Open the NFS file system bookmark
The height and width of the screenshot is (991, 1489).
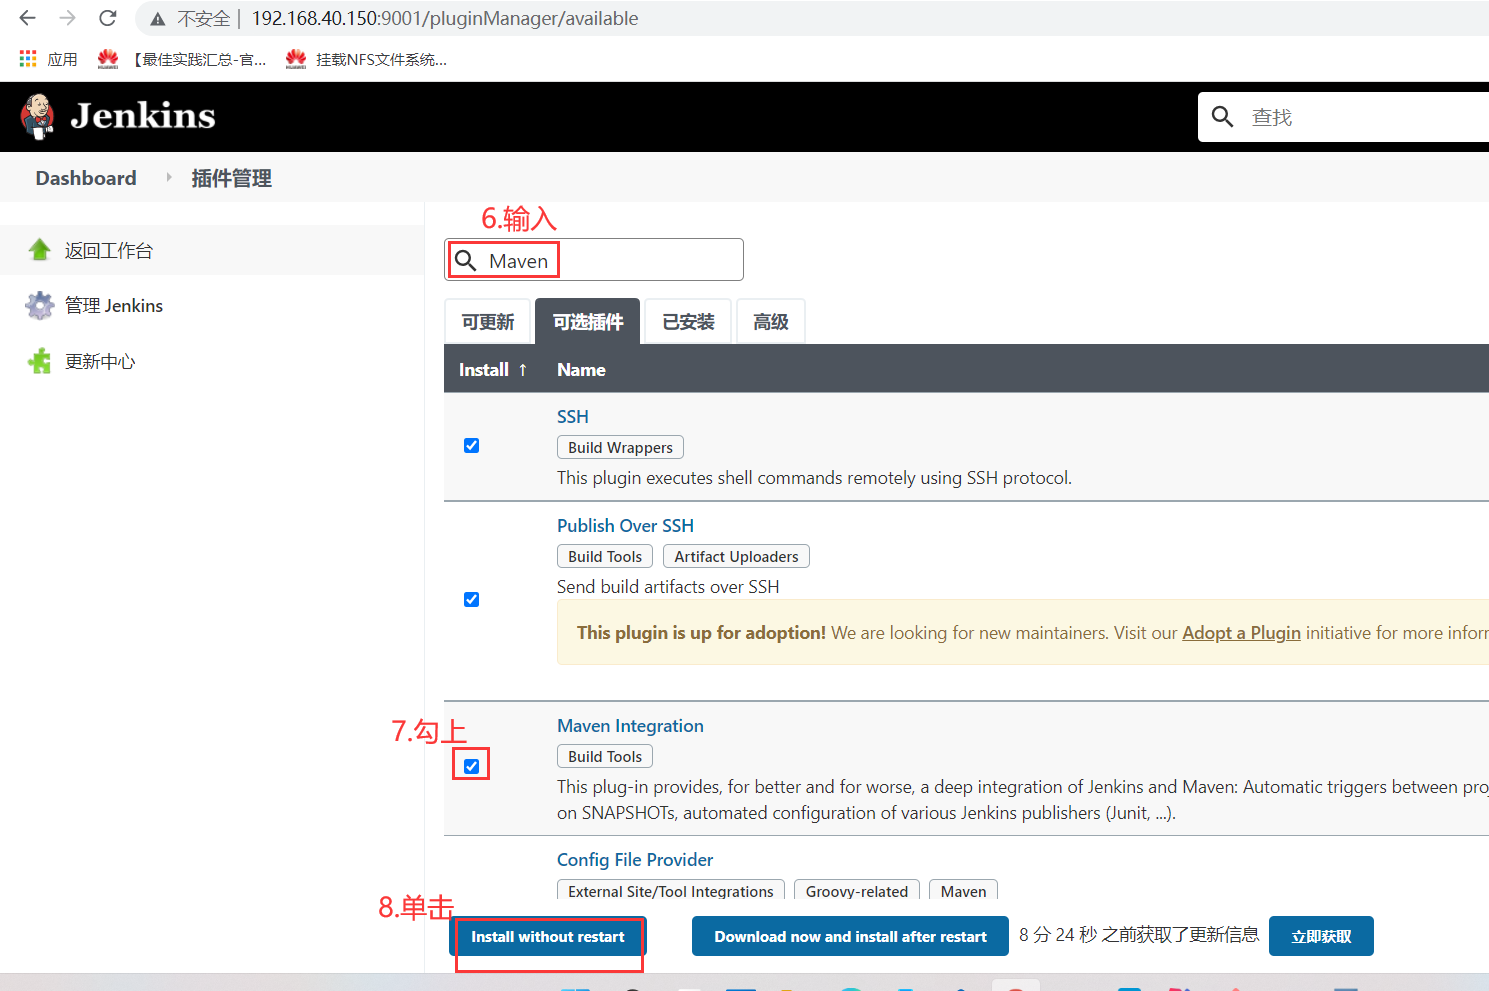click(366, 59)
